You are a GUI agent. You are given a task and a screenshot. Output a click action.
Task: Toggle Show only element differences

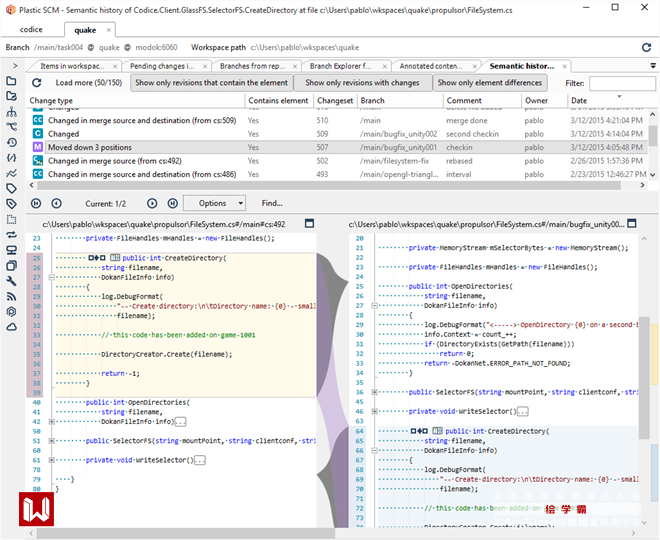coord(490,83)
